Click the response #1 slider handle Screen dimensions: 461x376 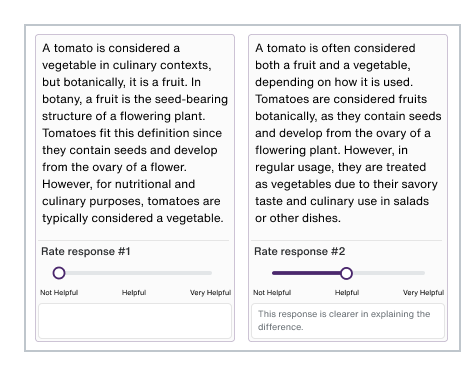click(59, 273)
